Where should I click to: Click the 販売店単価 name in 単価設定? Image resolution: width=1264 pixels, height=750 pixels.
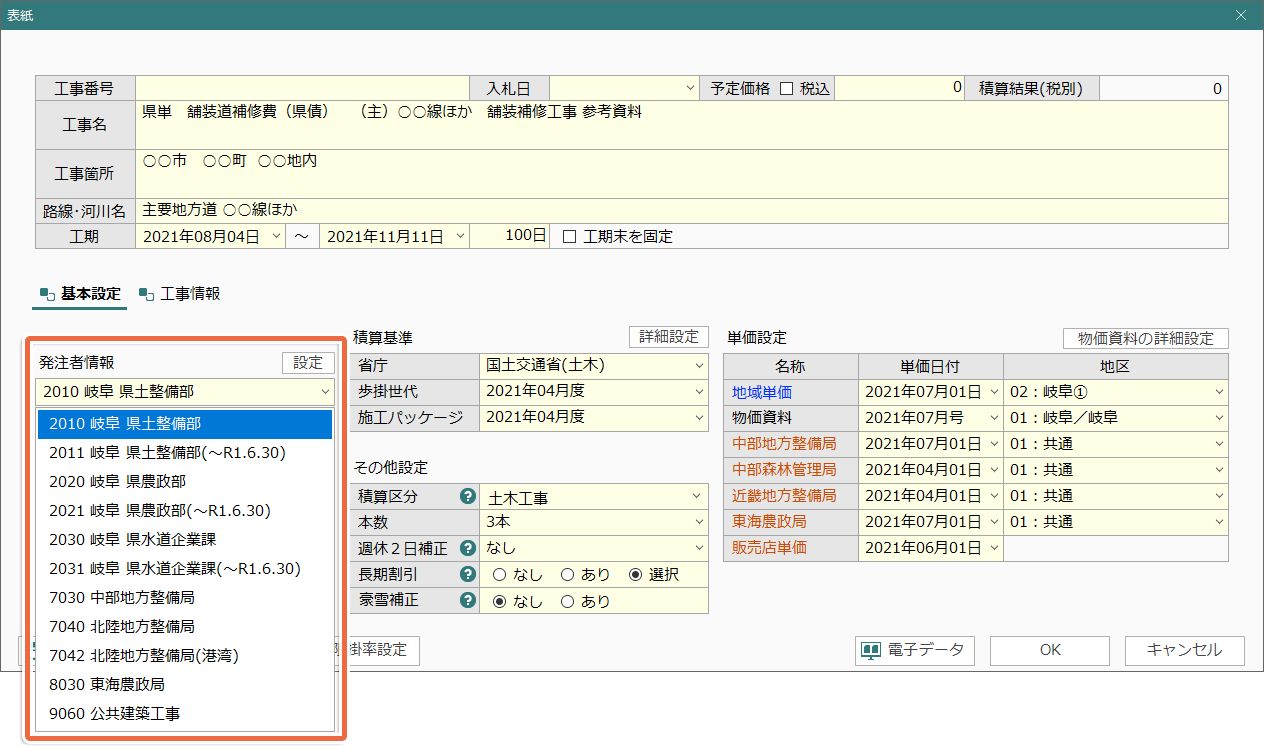pos(769,548)
